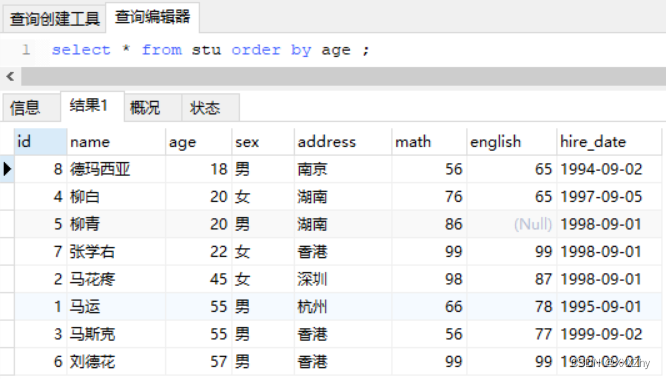666x379 pixels.
Task: Select the name cell 马花疼
Action: pyautogui.click(x=116, y=279)
